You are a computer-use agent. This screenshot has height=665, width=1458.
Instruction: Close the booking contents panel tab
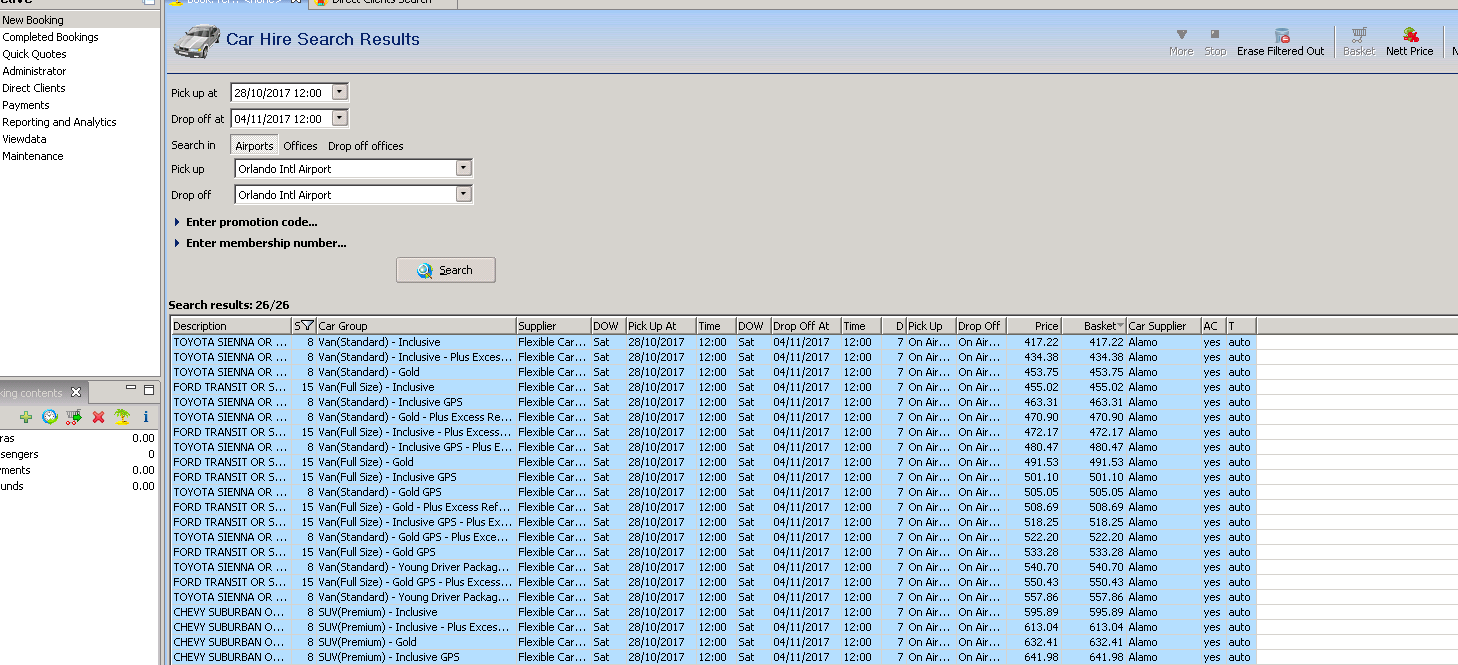75,392
